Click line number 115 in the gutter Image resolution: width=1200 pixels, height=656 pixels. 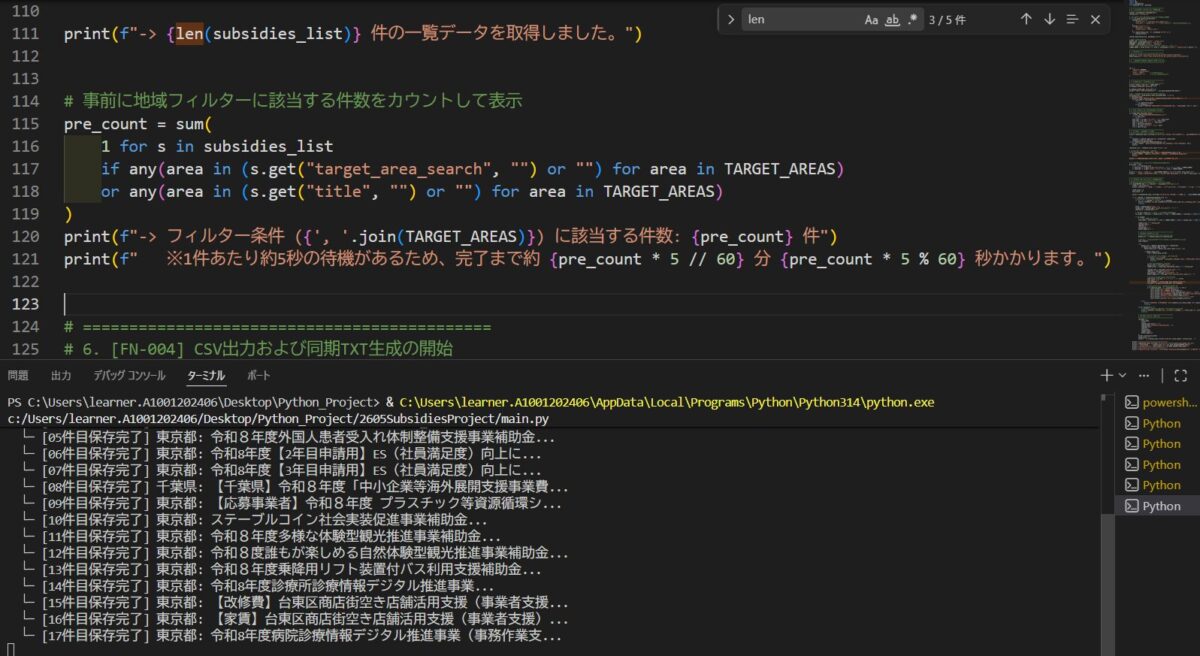click(24, 124)
